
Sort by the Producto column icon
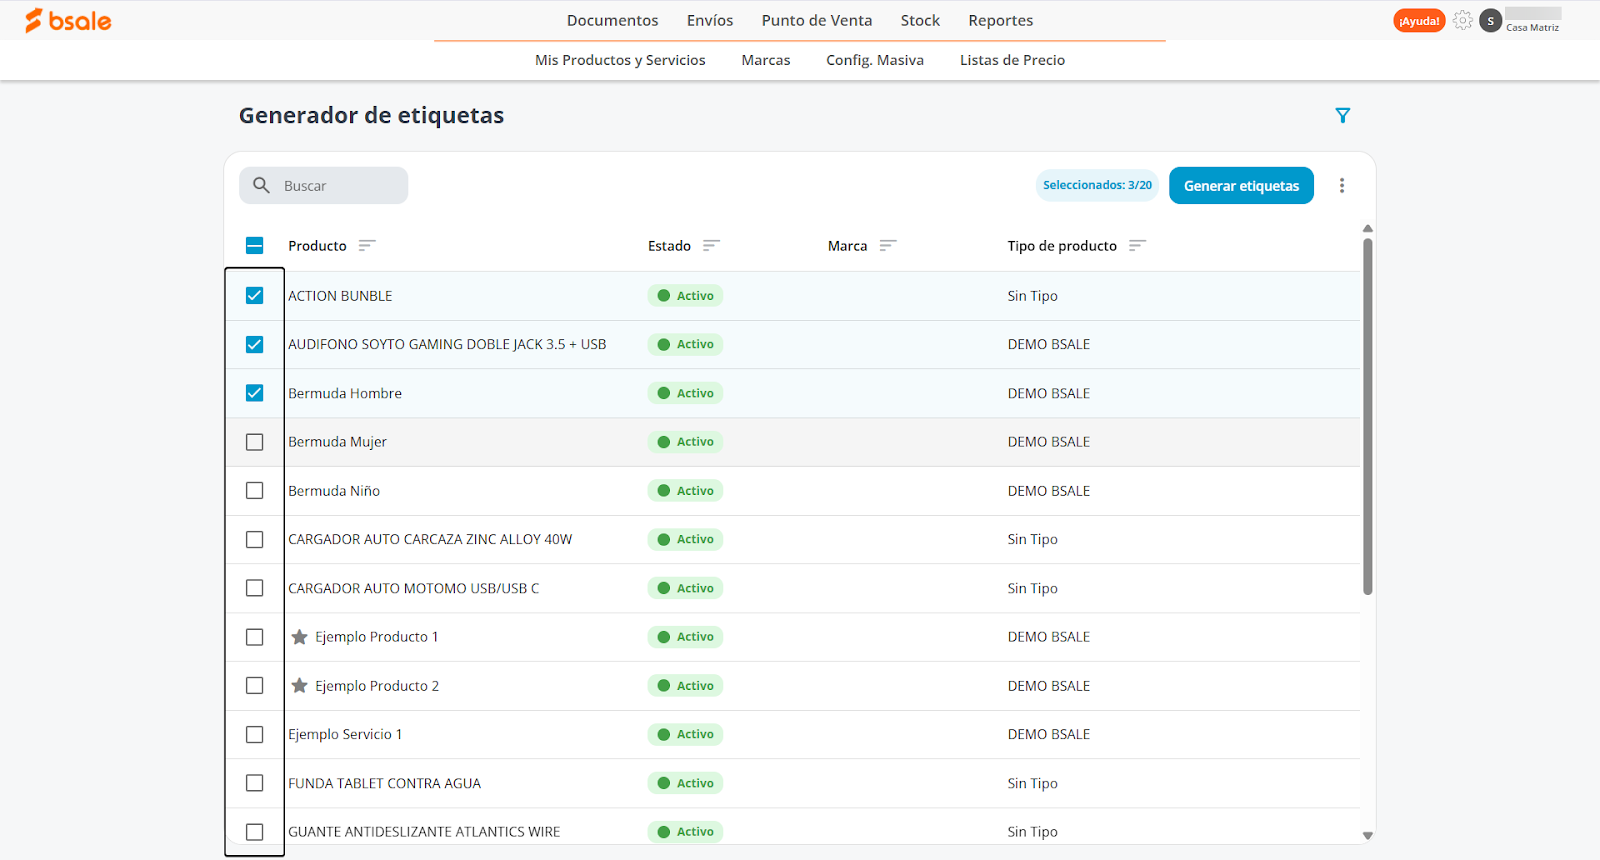[367, 245]
